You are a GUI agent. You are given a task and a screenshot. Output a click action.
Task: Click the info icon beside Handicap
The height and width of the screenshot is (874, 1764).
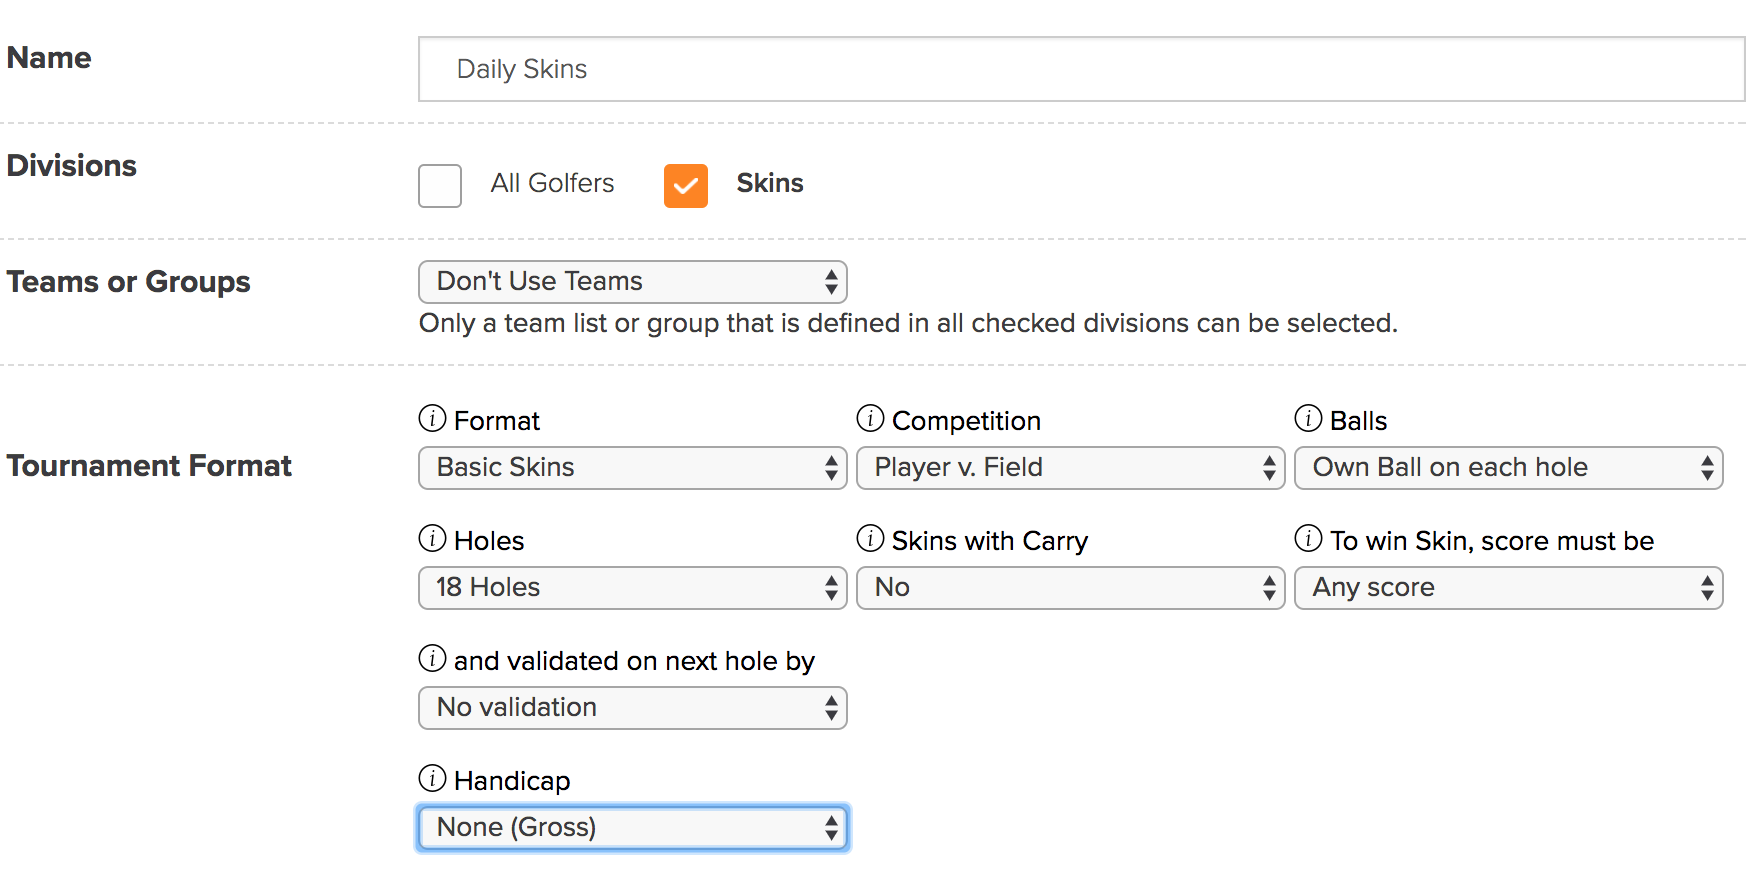point(432,778)
